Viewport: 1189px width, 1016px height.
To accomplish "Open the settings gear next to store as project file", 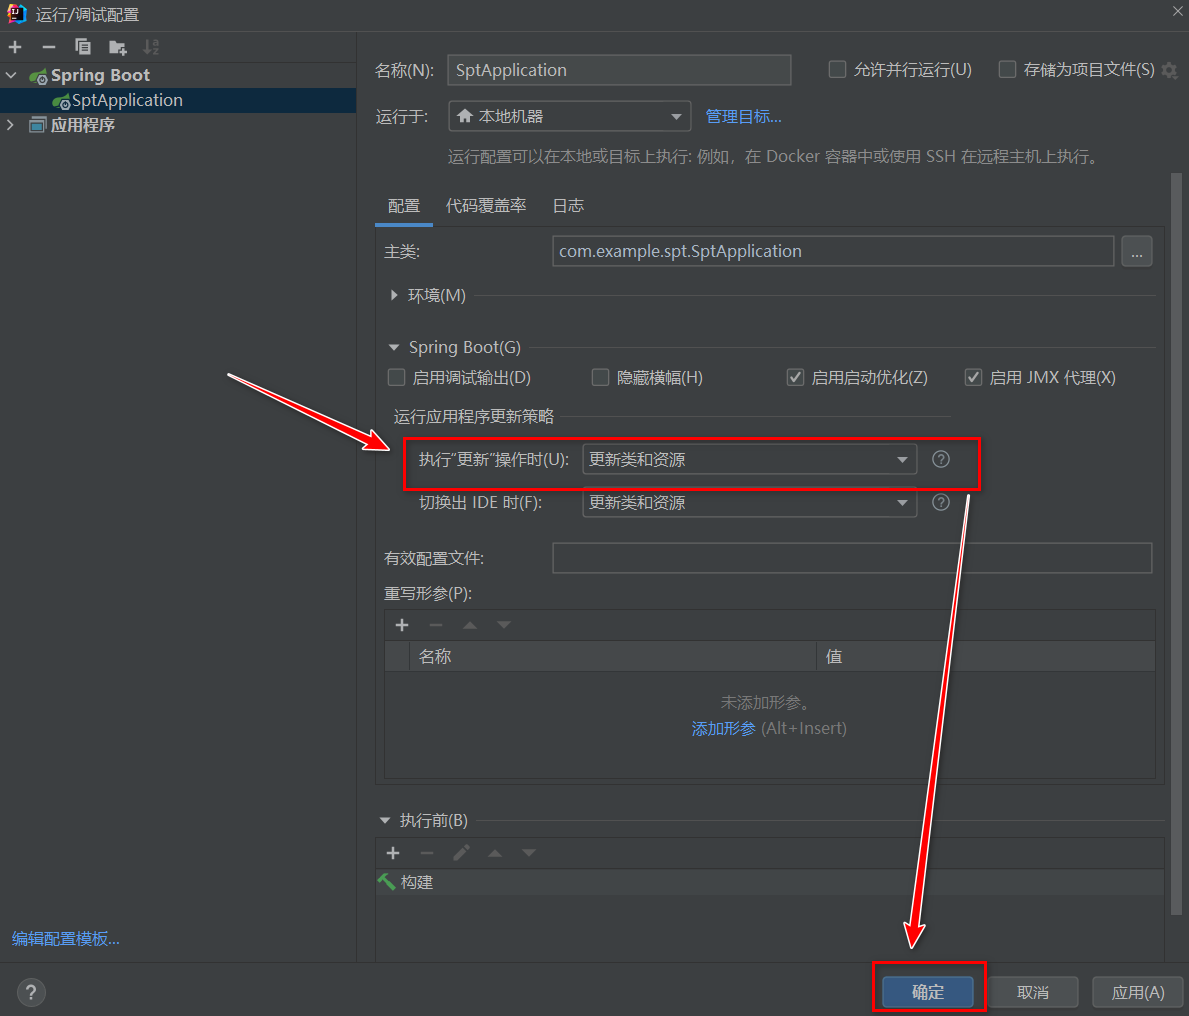I will (x=1169, y=71).
